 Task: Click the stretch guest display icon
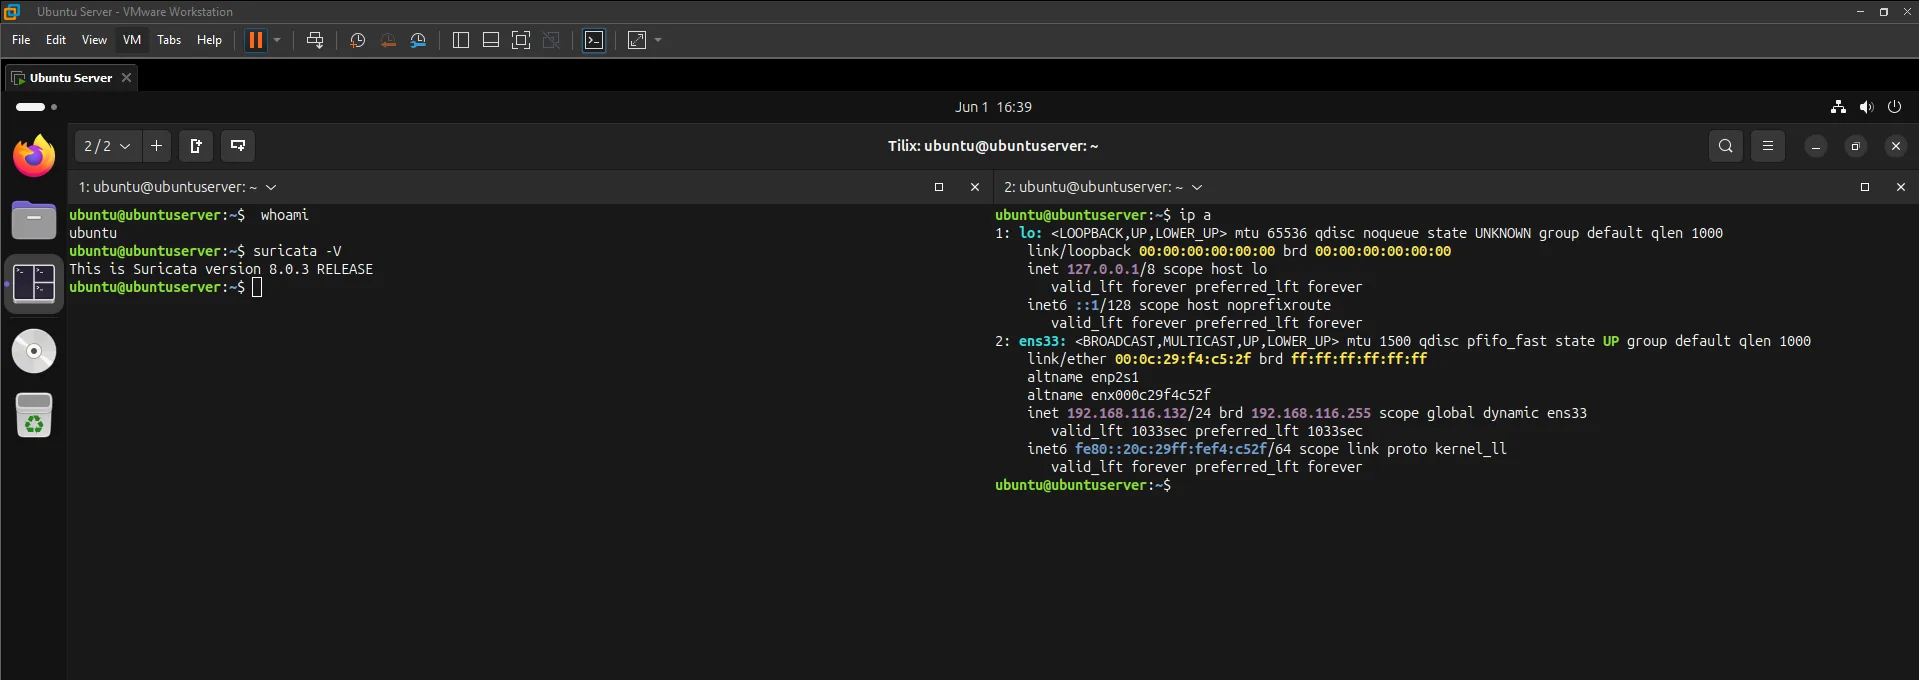point(637,40)
